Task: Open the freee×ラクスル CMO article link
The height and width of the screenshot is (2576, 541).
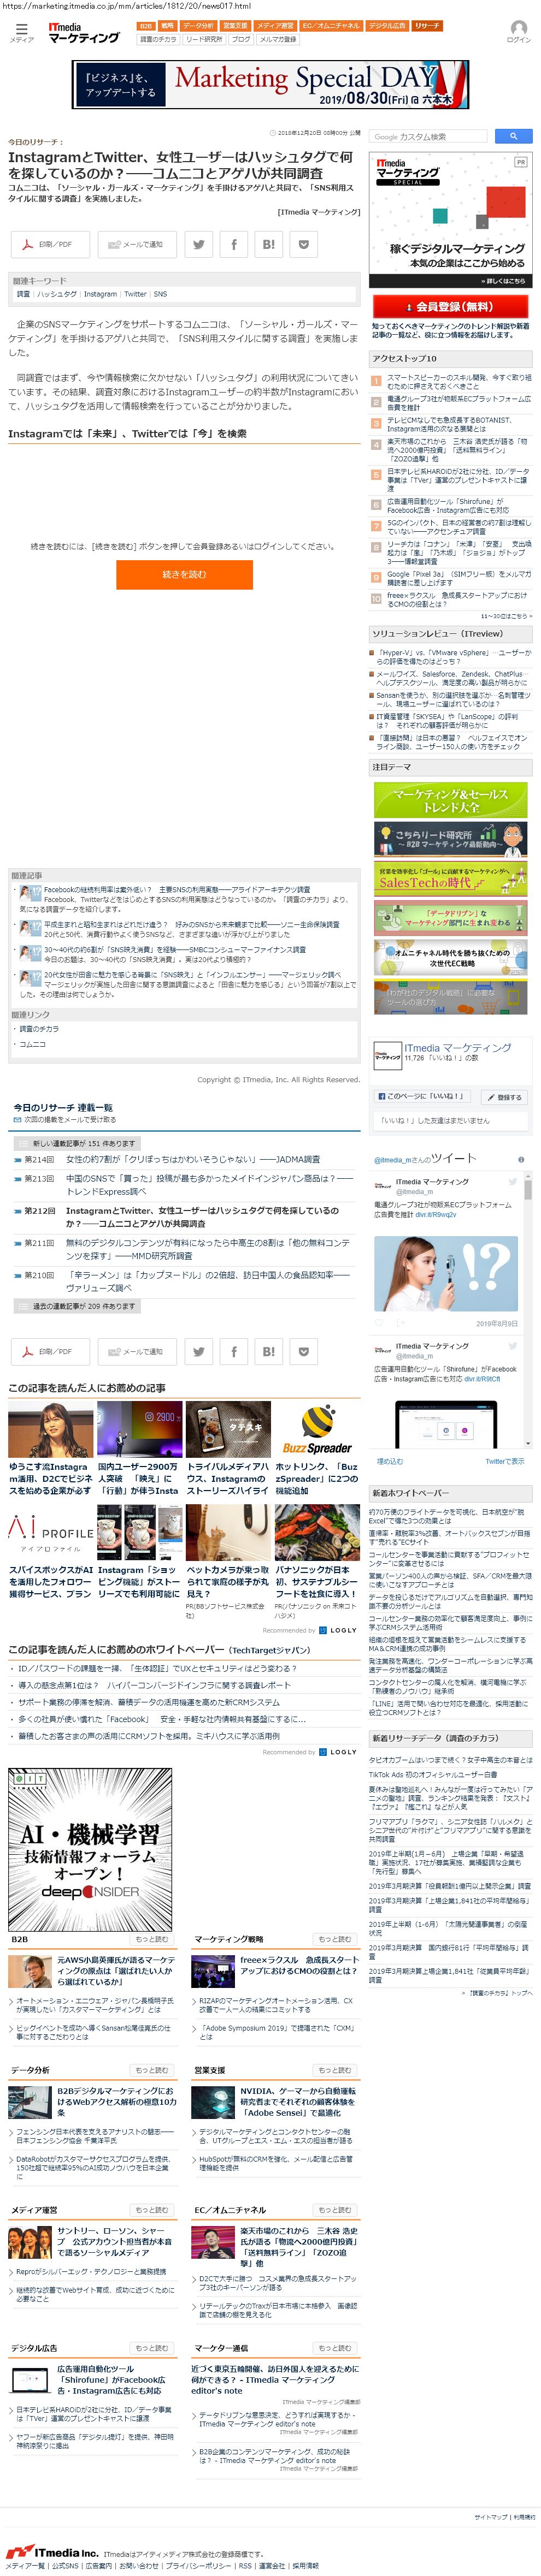Action: tap(298, 1965)
